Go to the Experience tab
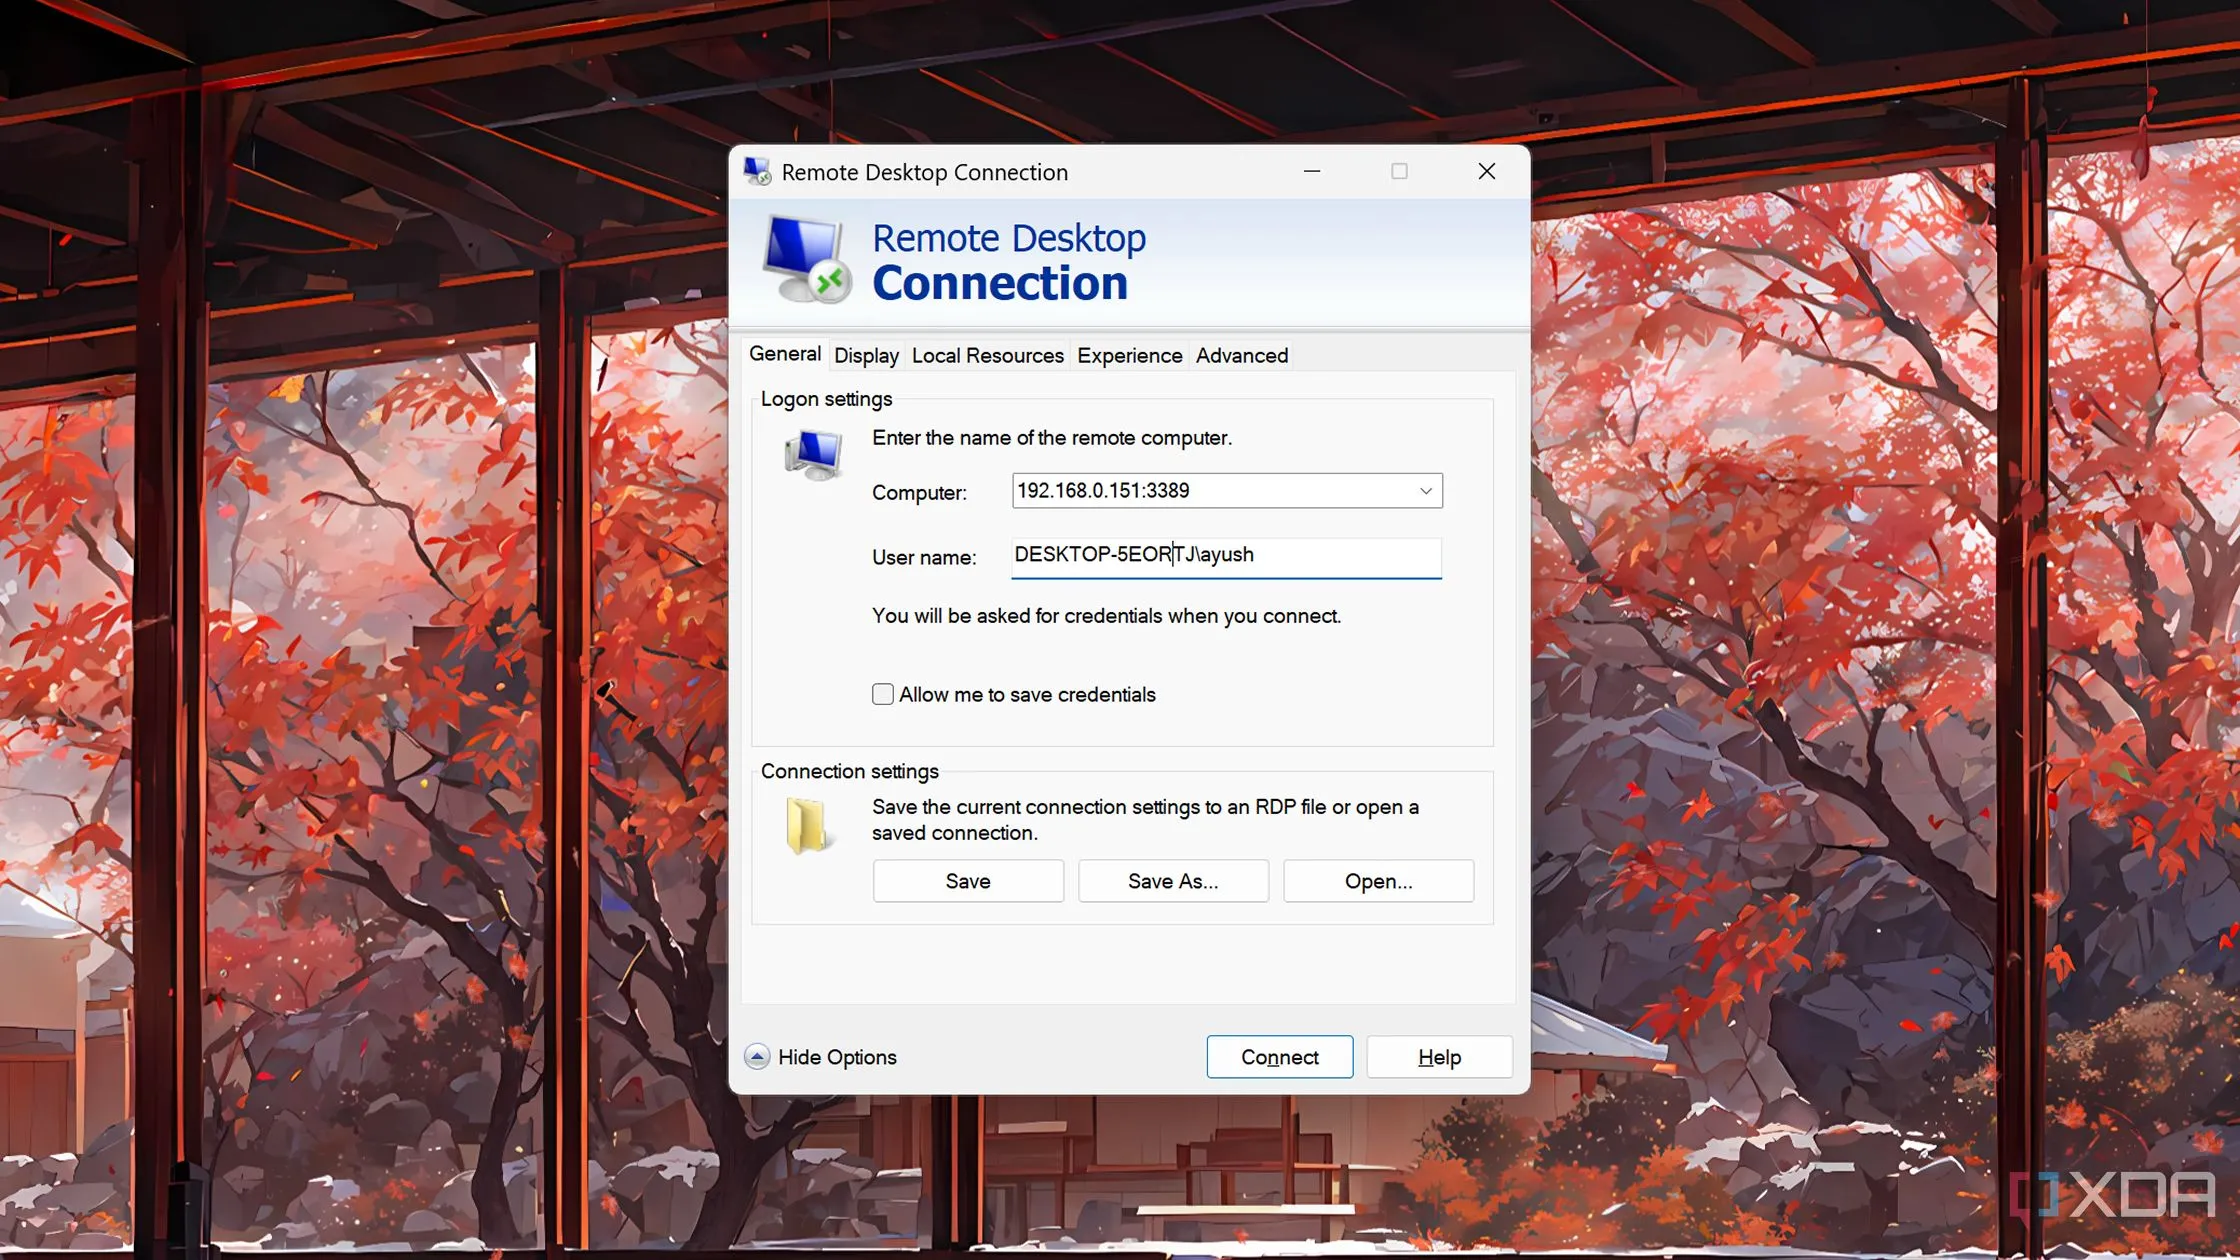 coord(1129,356)
